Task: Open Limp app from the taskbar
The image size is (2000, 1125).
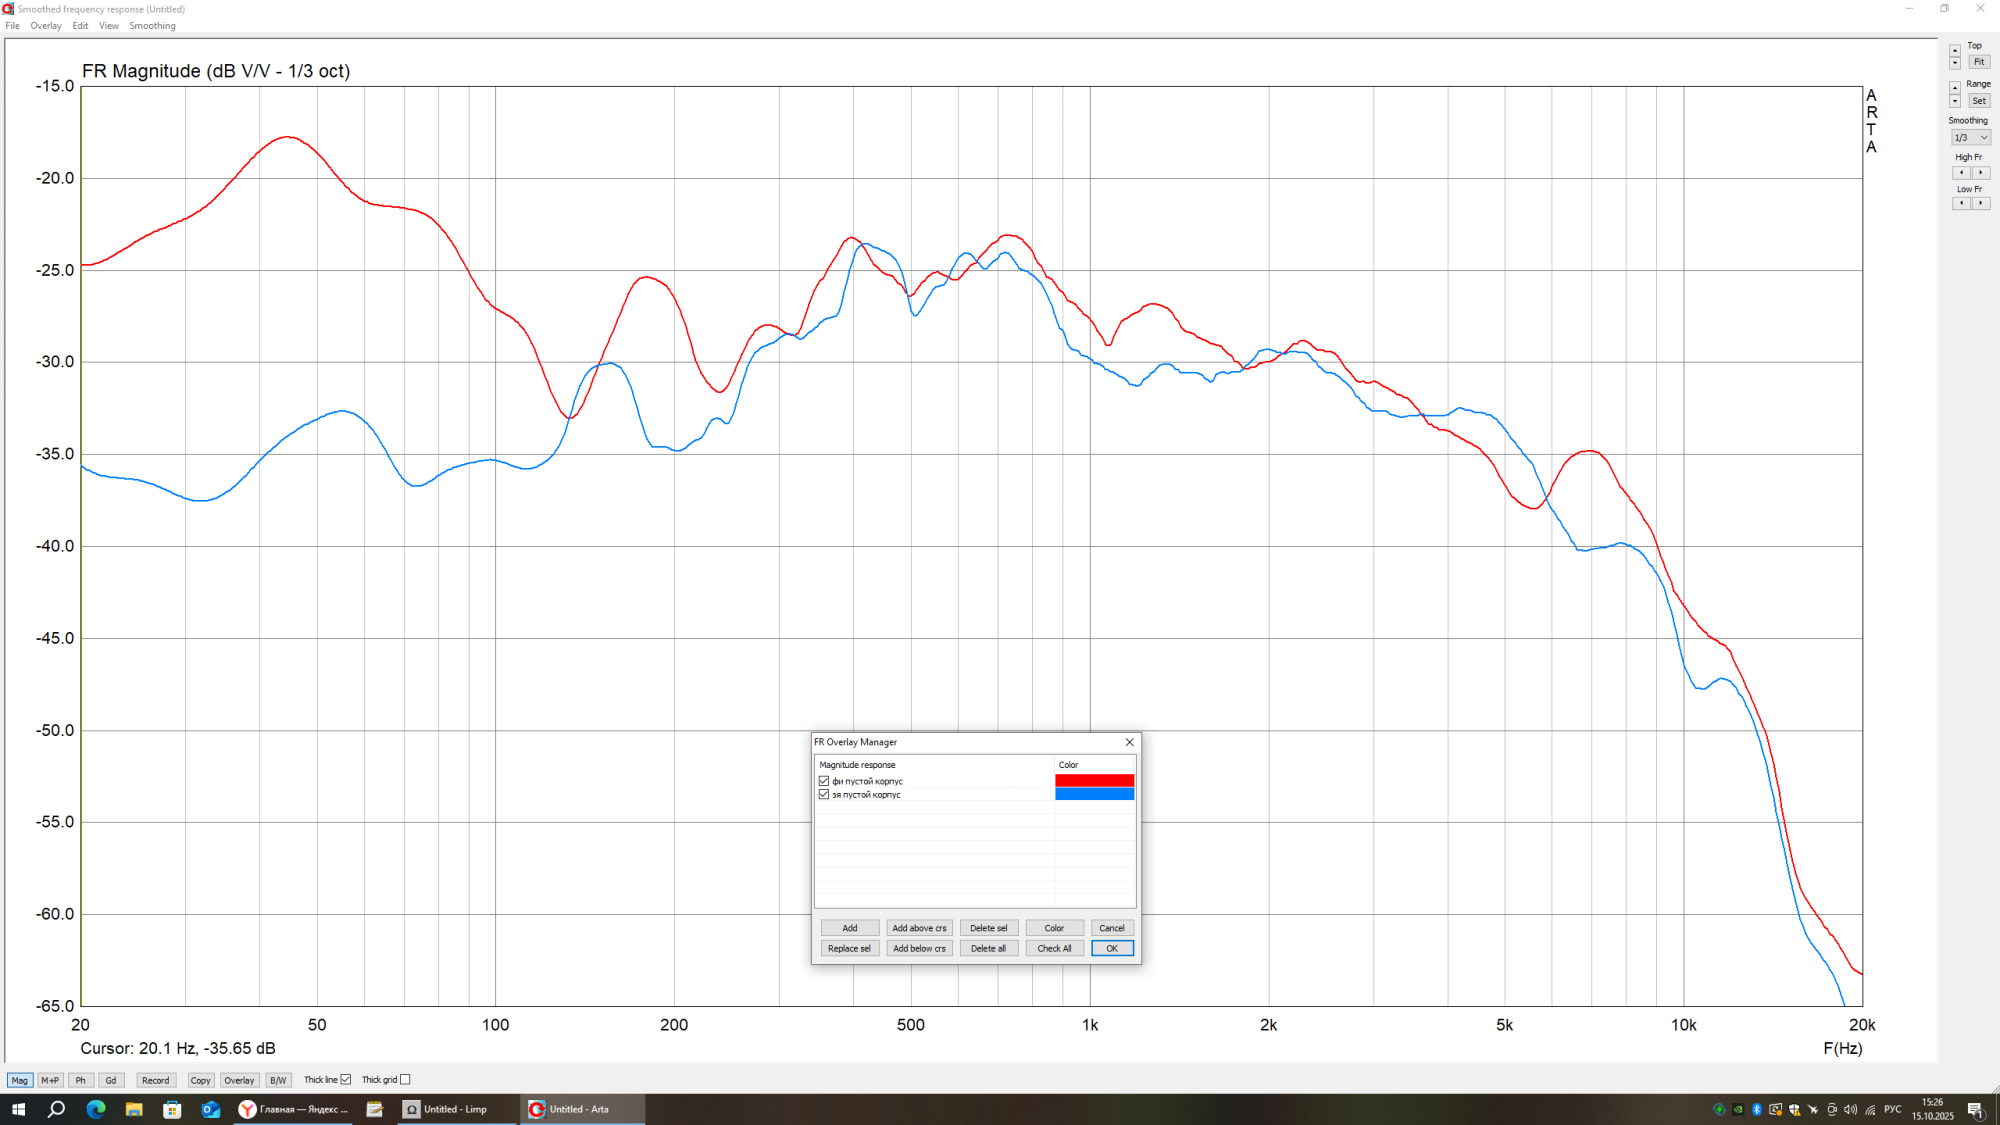Action: coord(456,1109)
